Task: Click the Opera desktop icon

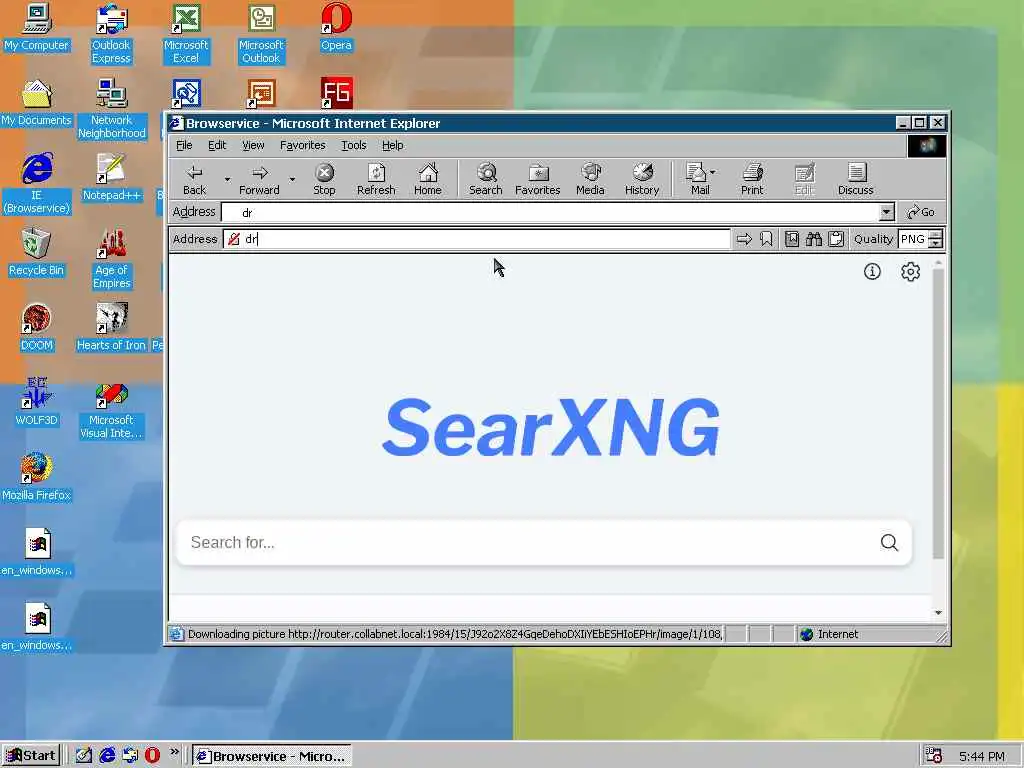Action: [x=336, y=27]
